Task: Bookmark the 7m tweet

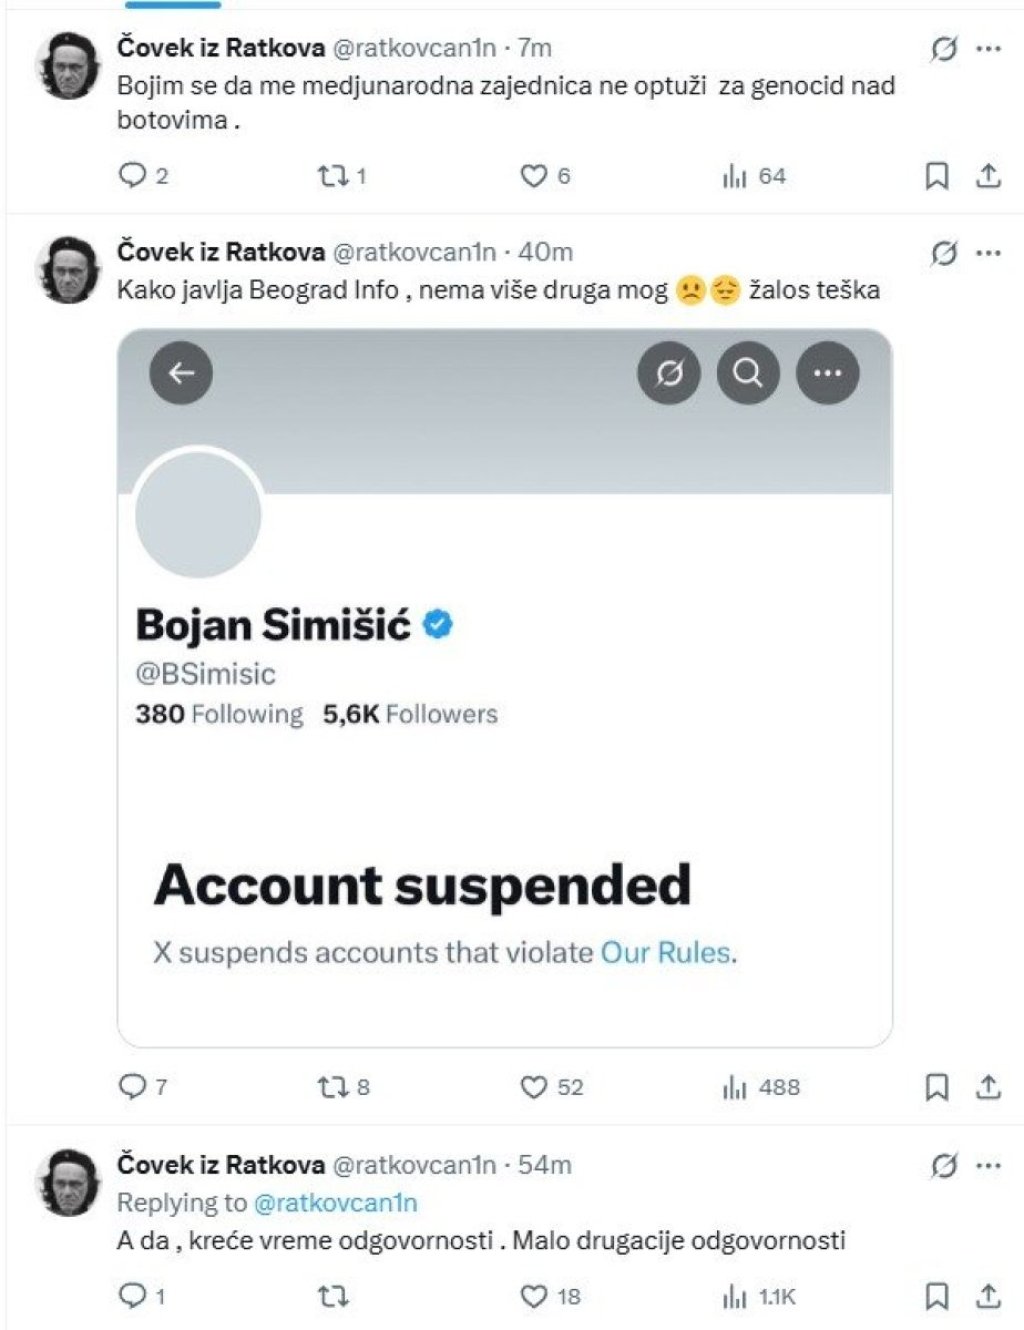Action: point(937,176)
